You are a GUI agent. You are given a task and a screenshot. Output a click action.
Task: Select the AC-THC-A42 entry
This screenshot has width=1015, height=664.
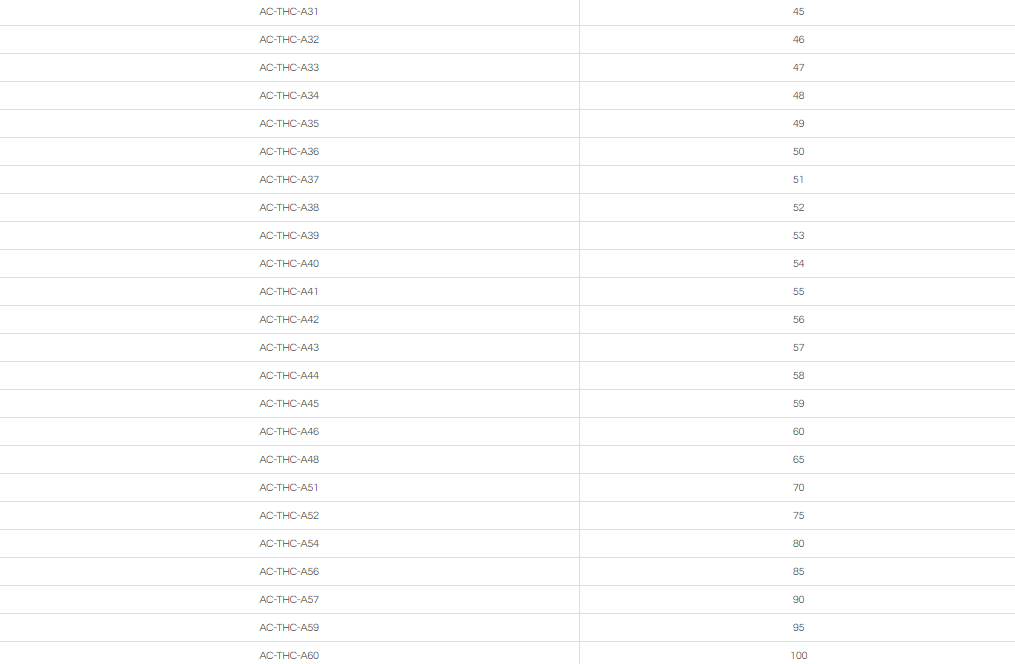[289, 320]
